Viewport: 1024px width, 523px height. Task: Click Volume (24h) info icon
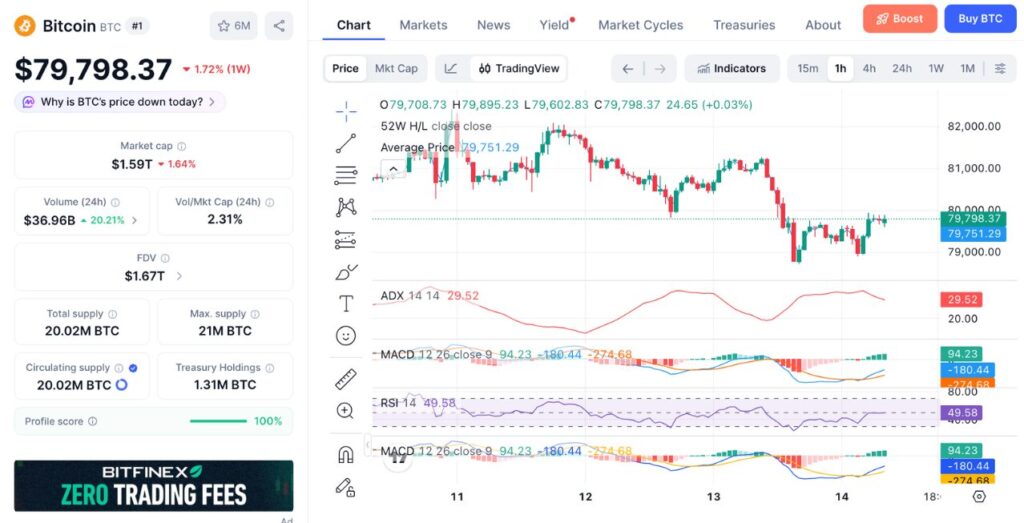116,202
